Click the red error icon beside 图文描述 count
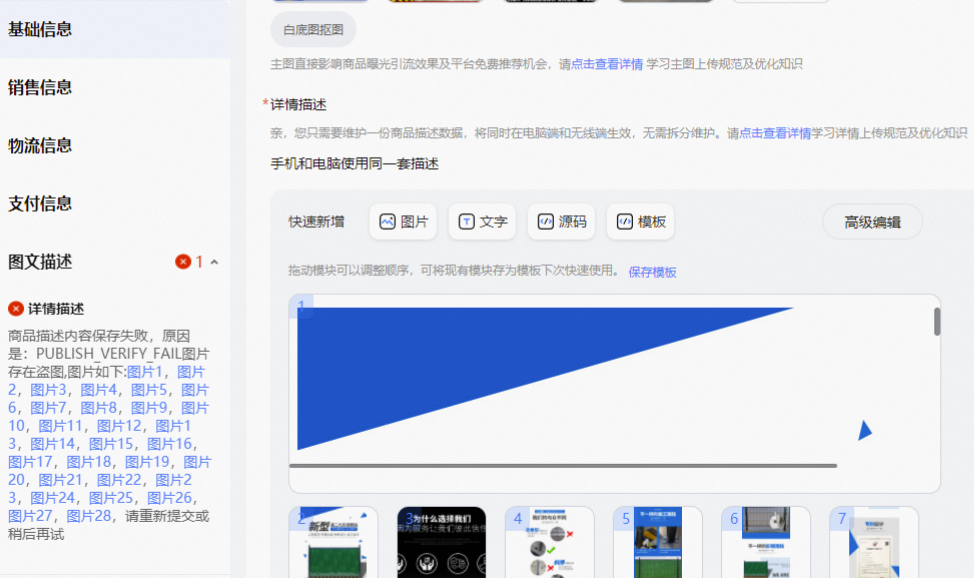974x578 pixels. point(183,262)
